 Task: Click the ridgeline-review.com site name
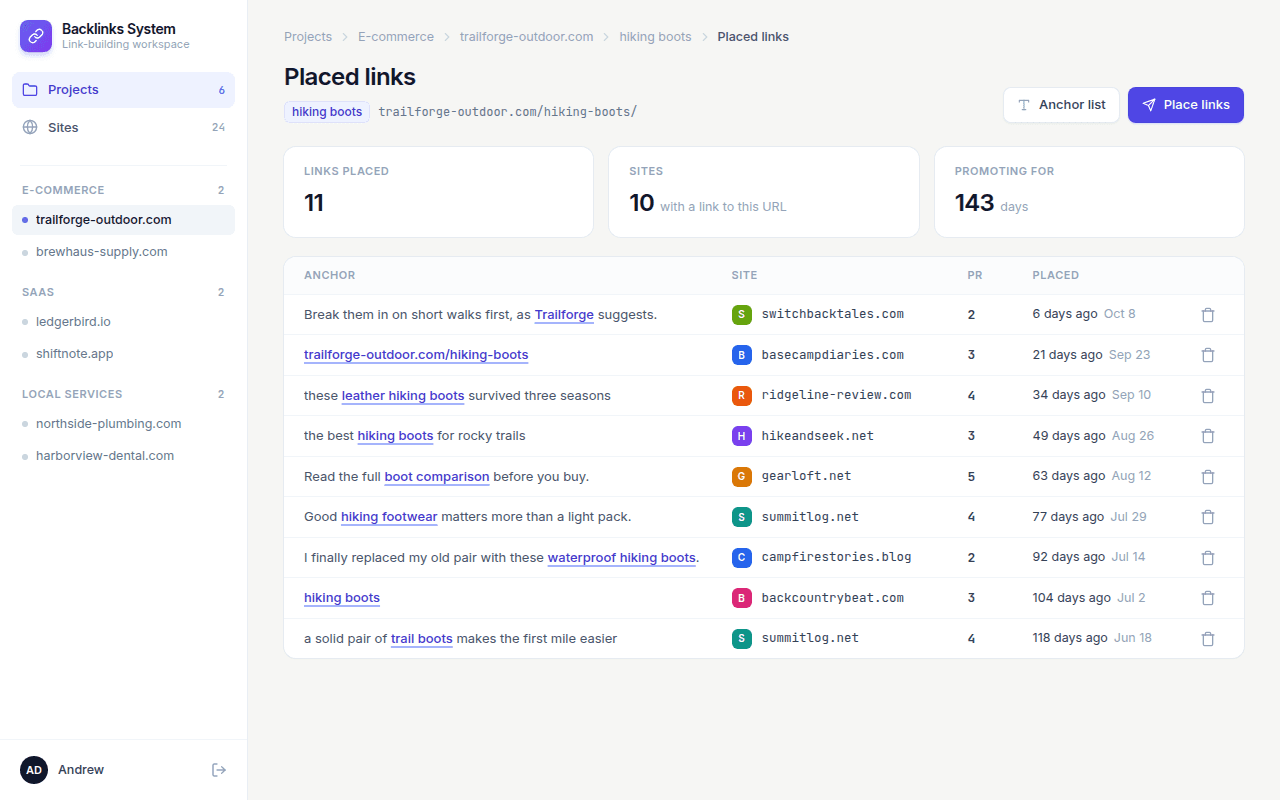coord(836,396)
